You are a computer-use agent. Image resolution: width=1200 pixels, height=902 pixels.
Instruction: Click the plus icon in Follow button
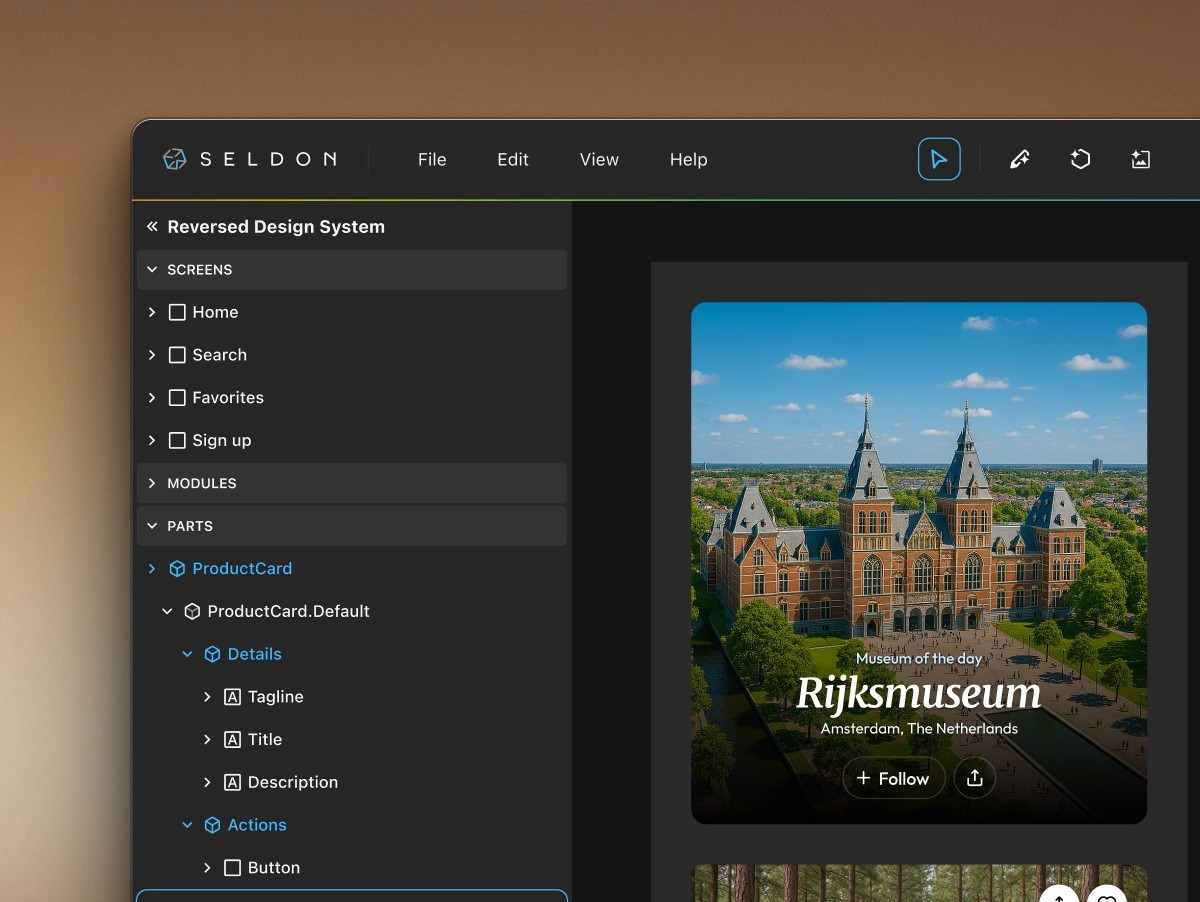864,778
